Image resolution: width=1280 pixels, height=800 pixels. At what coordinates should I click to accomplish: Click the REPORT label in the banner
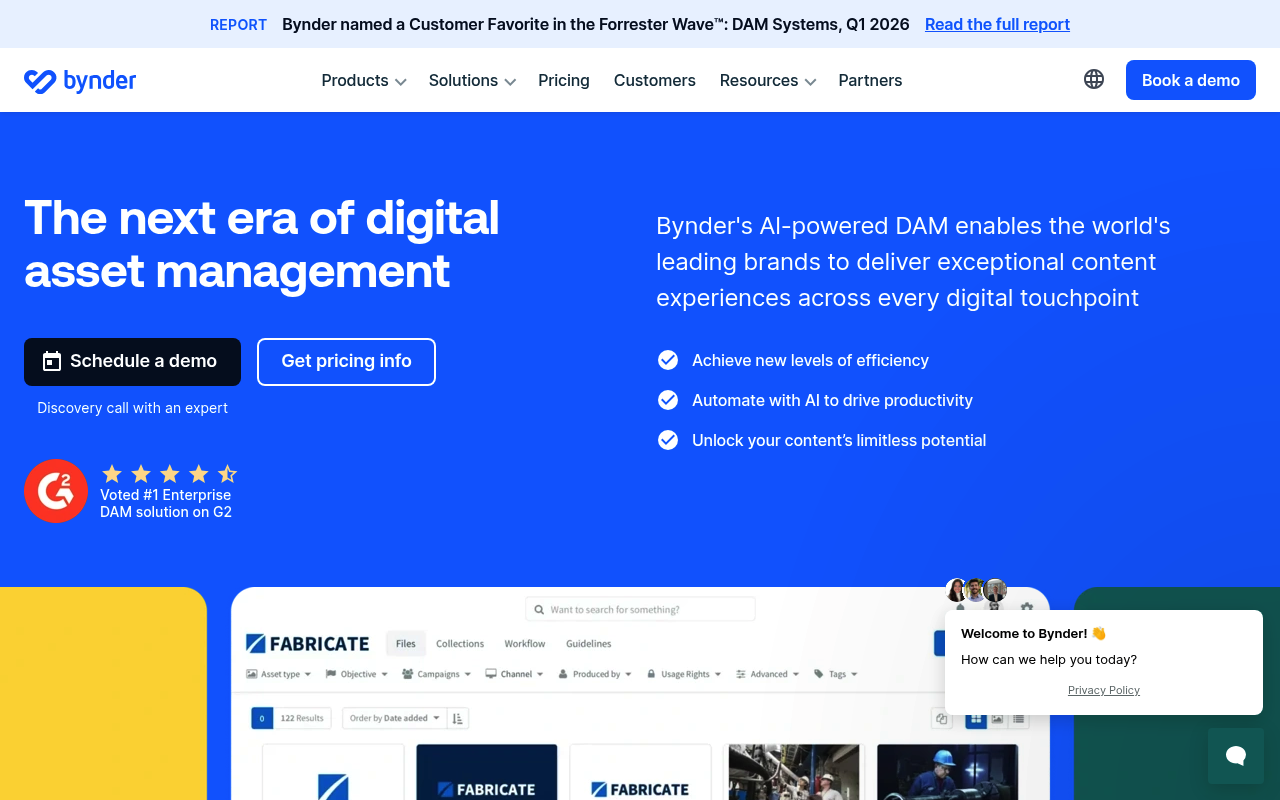pyautogui.click(x=238, y=24)
